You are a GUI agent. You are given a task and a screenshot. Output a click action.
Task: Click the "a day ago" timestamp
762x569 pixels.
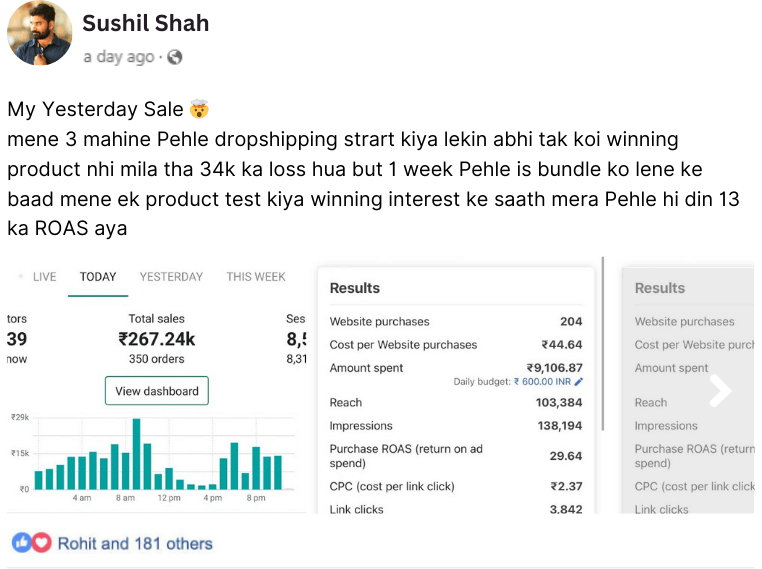119,58
